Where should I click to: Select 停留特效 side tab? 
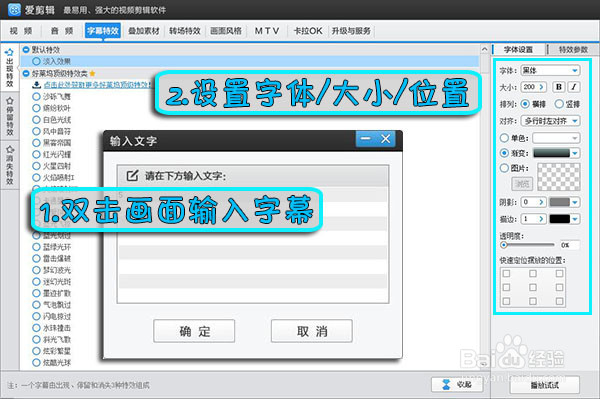click(10, 116)
